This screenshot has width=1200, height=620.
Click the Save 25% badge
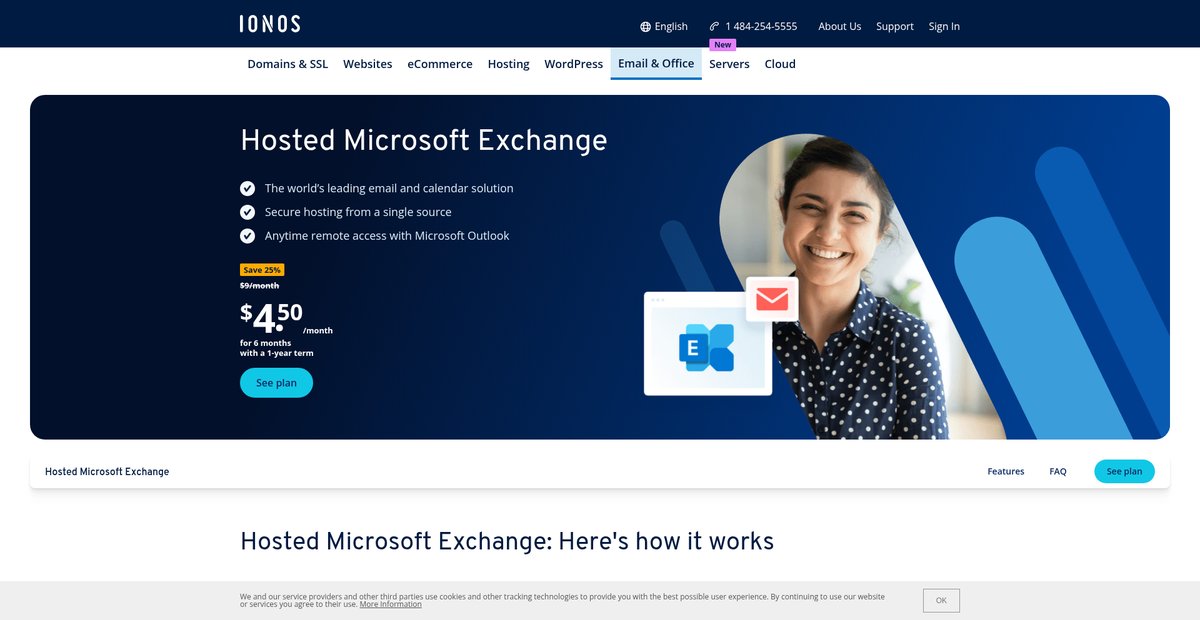click(262, 270)
